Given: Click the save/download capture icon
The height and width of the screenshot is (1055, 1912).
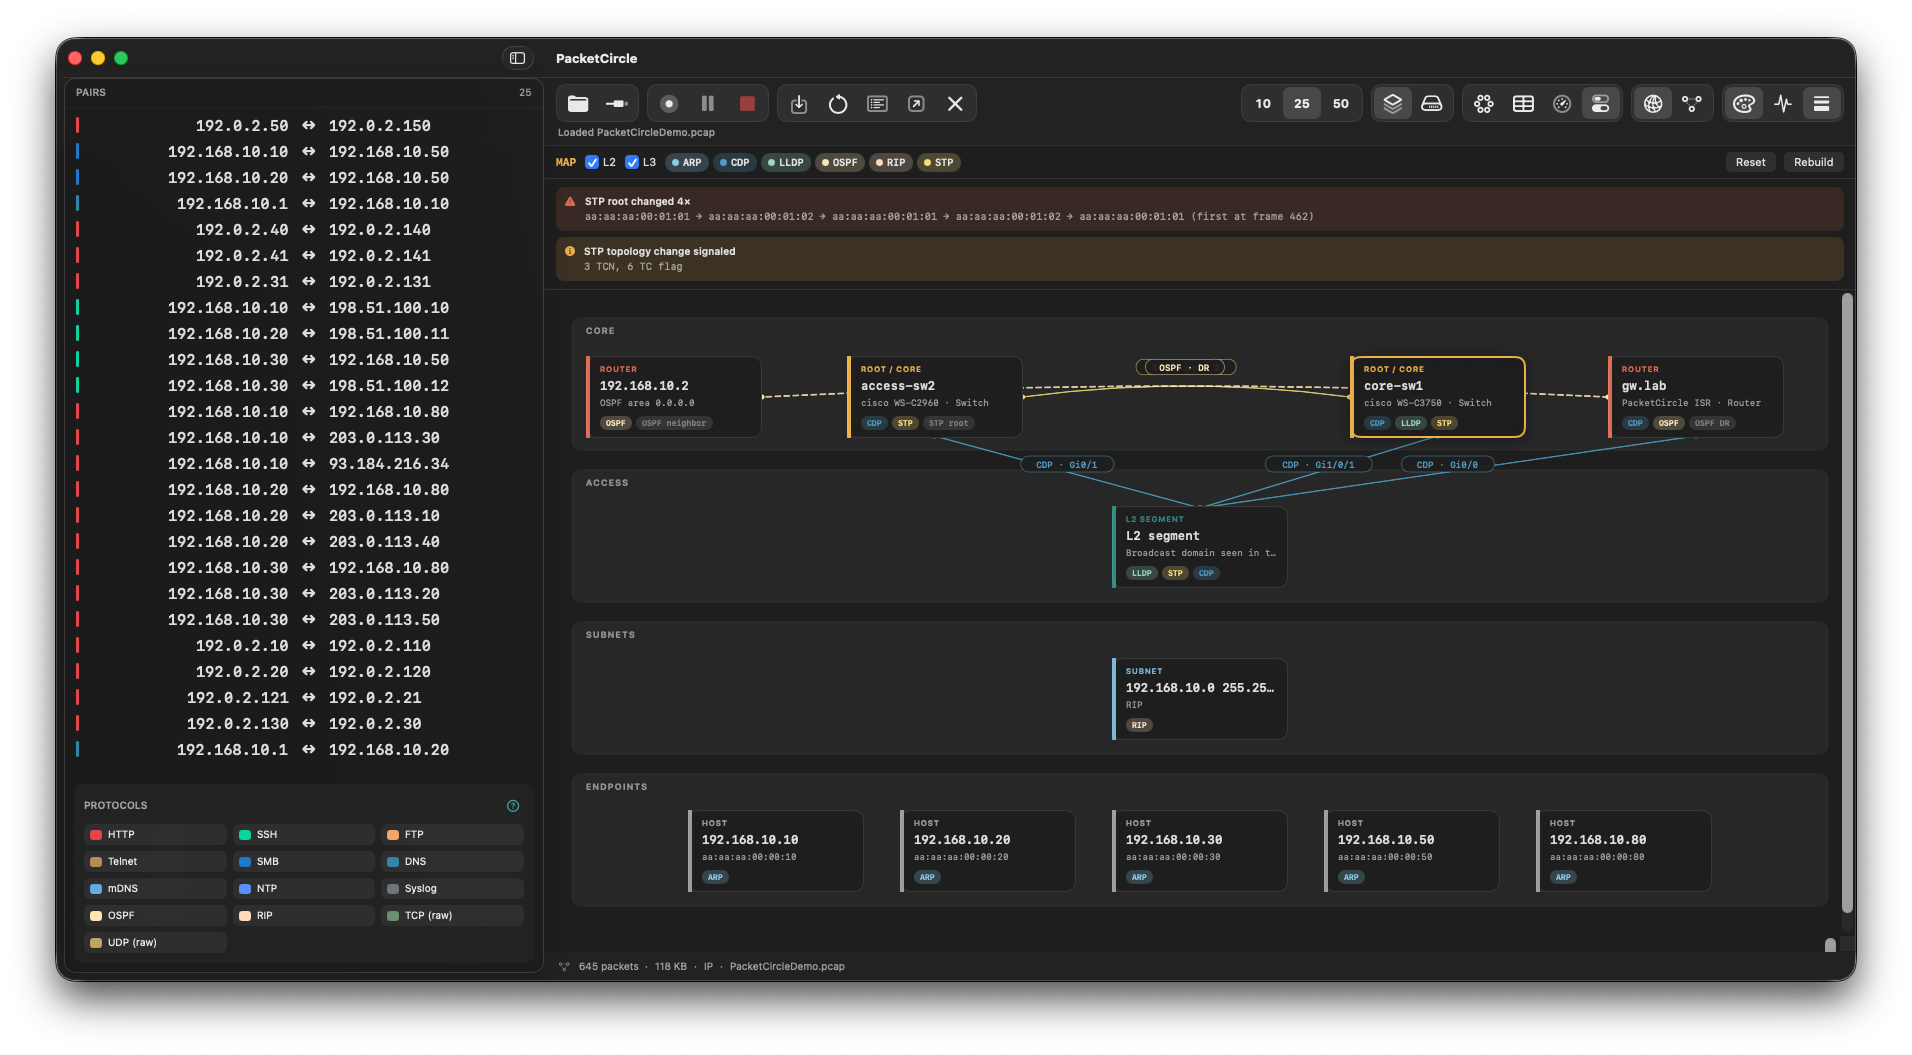Looking at the screenshot, I should tap(799, 104).
